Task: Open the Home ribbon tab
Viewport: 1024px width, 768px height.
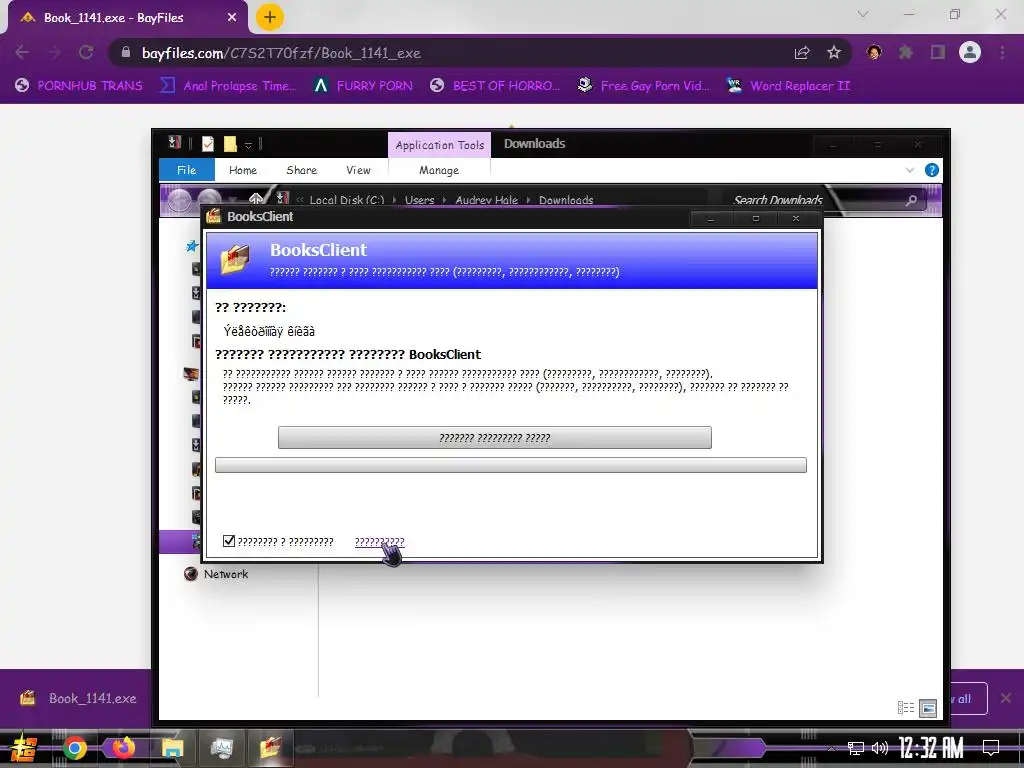Action: coord(243,170)
